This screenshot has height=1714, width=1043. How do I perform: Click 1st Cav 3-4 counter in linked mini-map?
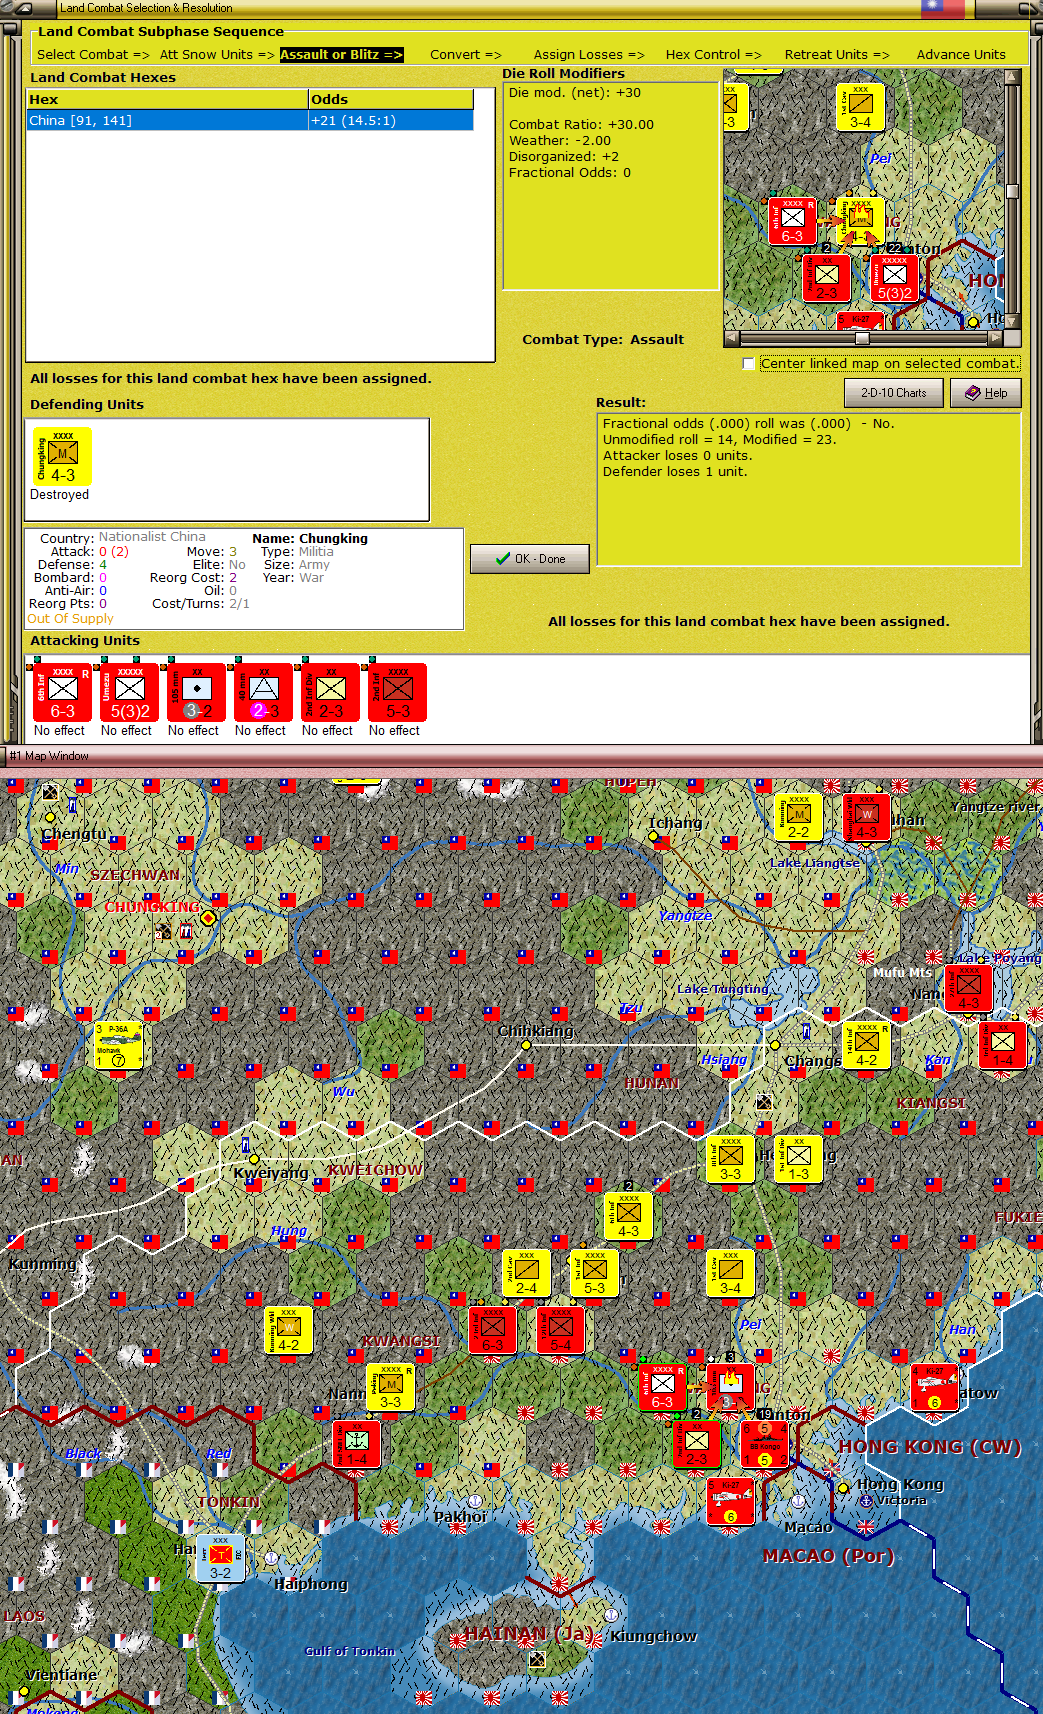pos(860,108)
